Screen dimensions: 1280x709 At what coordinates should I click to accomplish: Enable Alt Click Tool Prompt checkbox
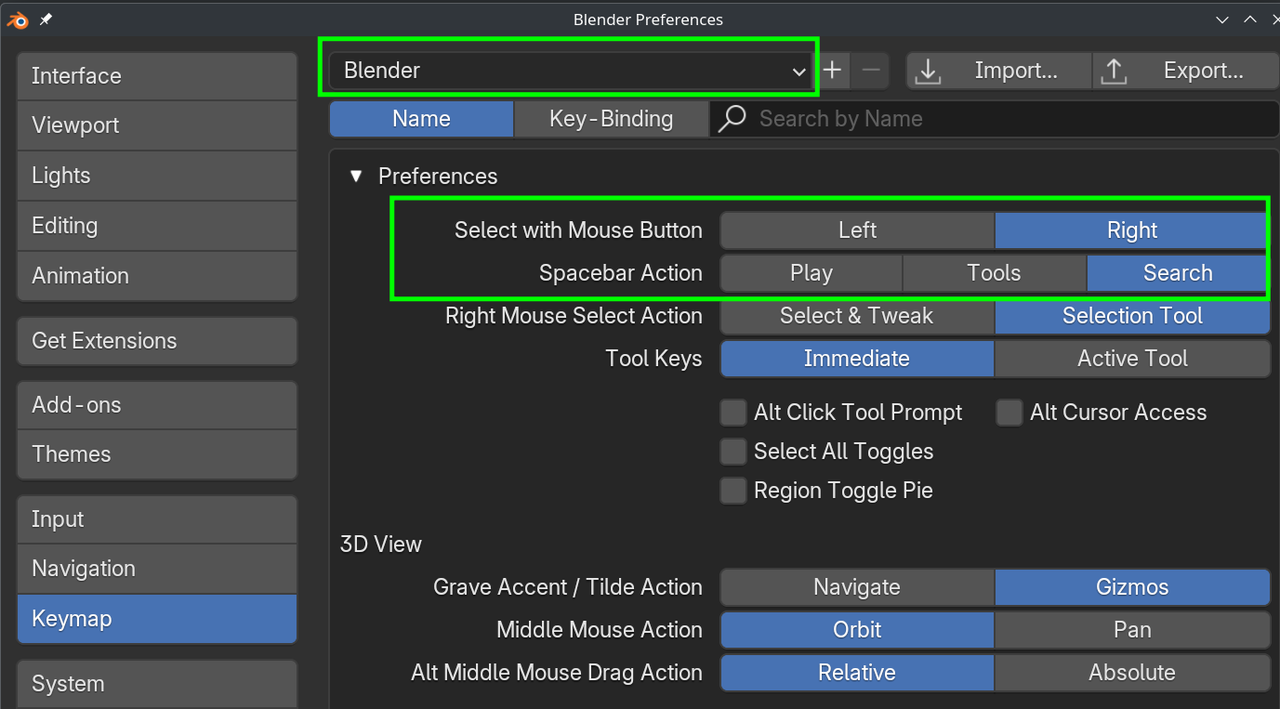point(734,413)
